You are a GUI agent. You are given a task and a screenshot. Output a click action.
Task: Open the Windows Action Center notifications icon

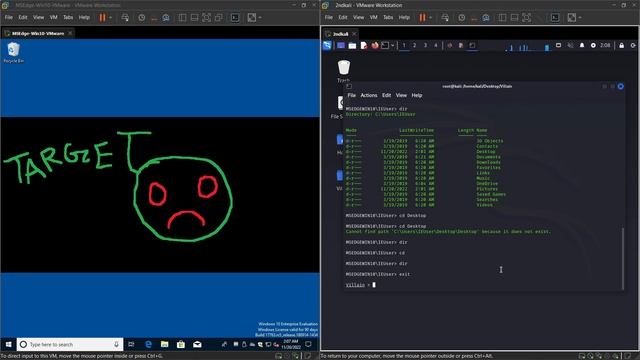pos(309,344)
